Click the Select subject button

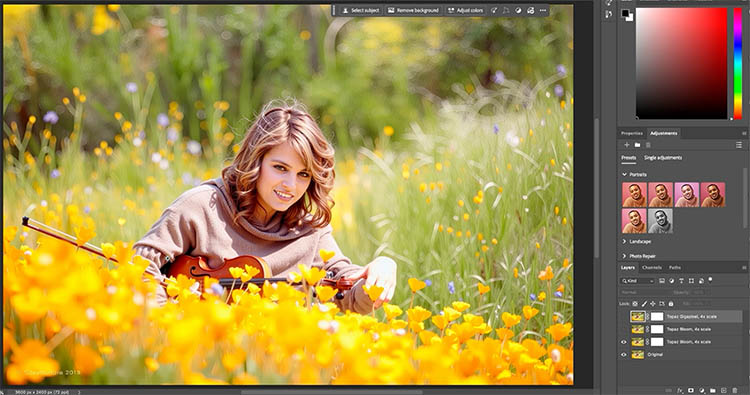coord(360,10)
